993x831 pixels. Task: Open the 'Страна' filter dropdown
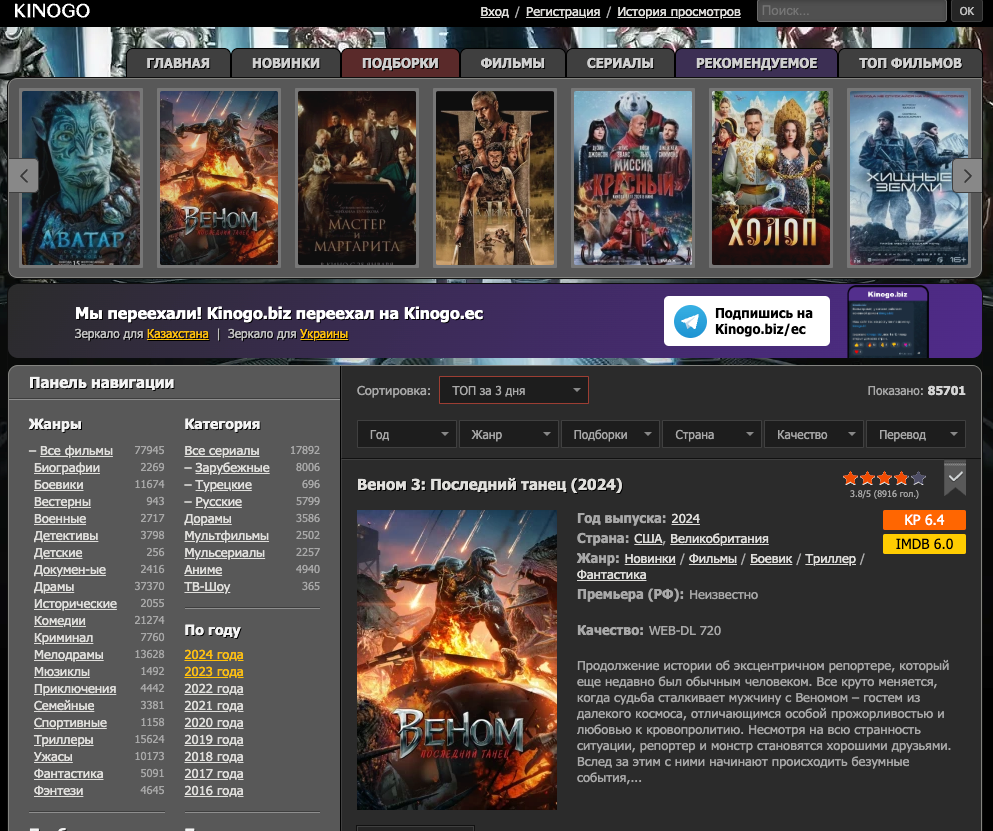pyautogui.click(x=711, y=435)
